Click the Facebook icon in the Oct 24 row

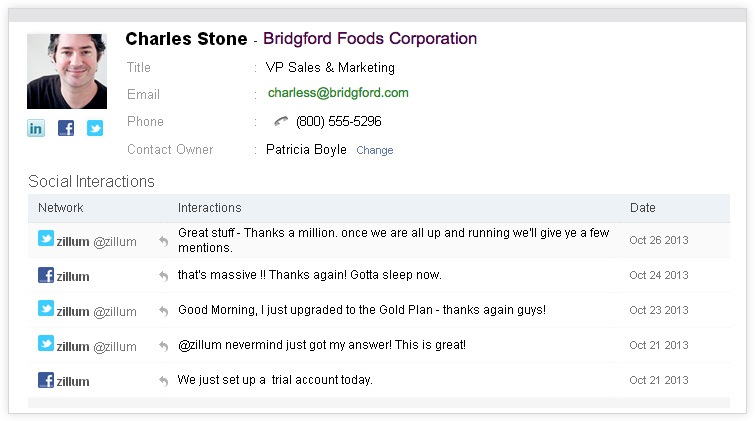(x=46, y=275)
